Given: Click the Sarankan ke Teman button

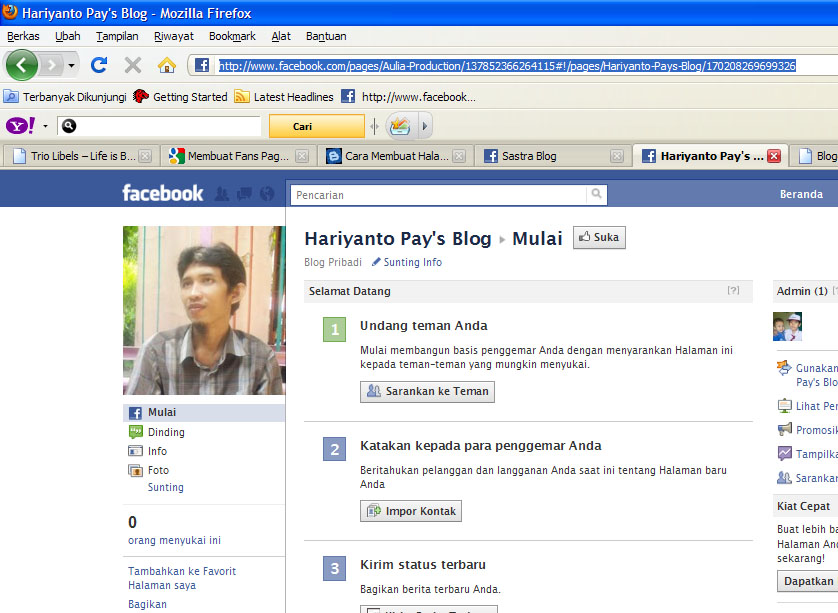Looking at the screenshot, I should coord(428,391).
